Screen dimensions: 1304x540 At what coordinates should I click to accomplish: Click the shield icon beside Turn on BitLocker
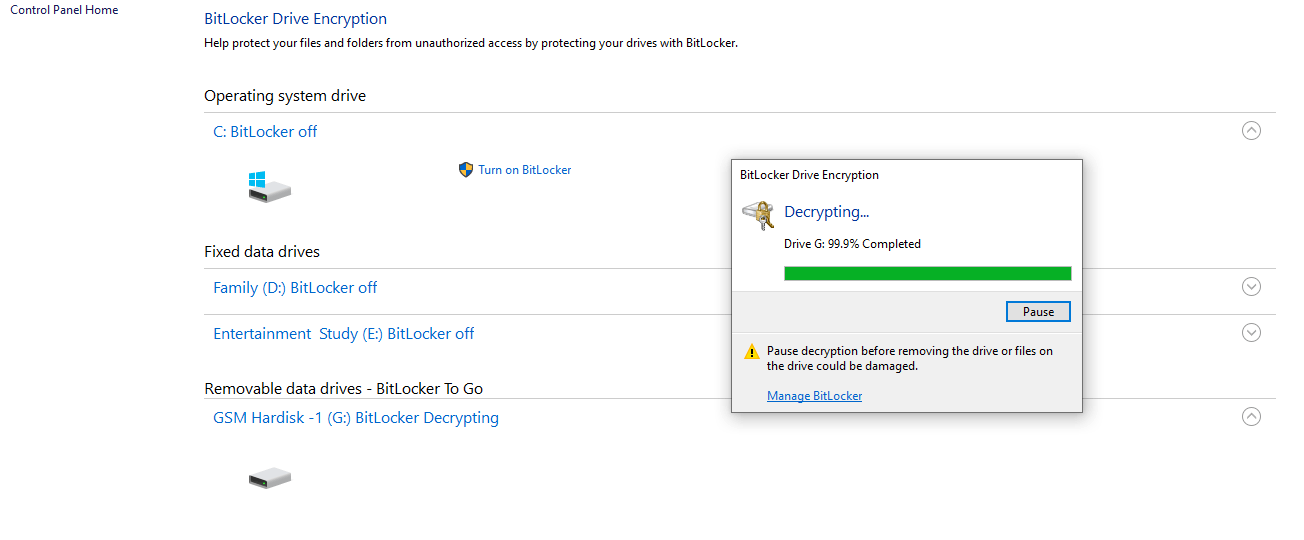466,170
